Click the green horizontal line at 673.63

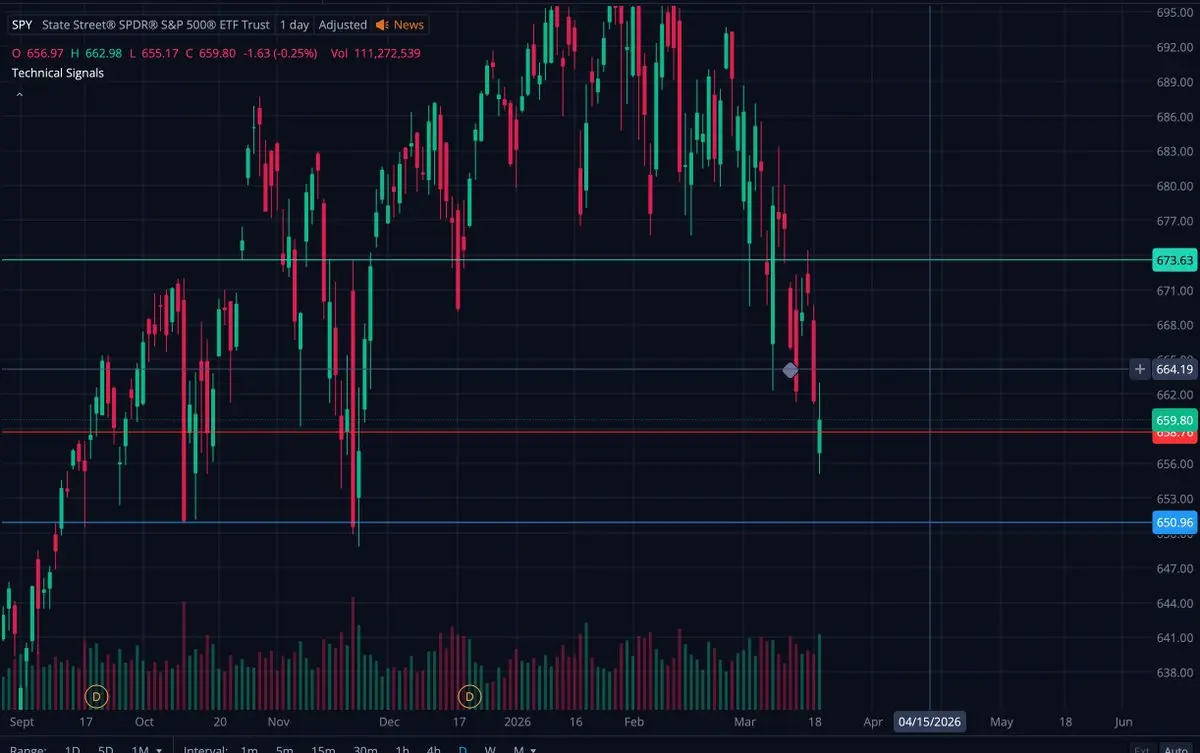(575, 260)
